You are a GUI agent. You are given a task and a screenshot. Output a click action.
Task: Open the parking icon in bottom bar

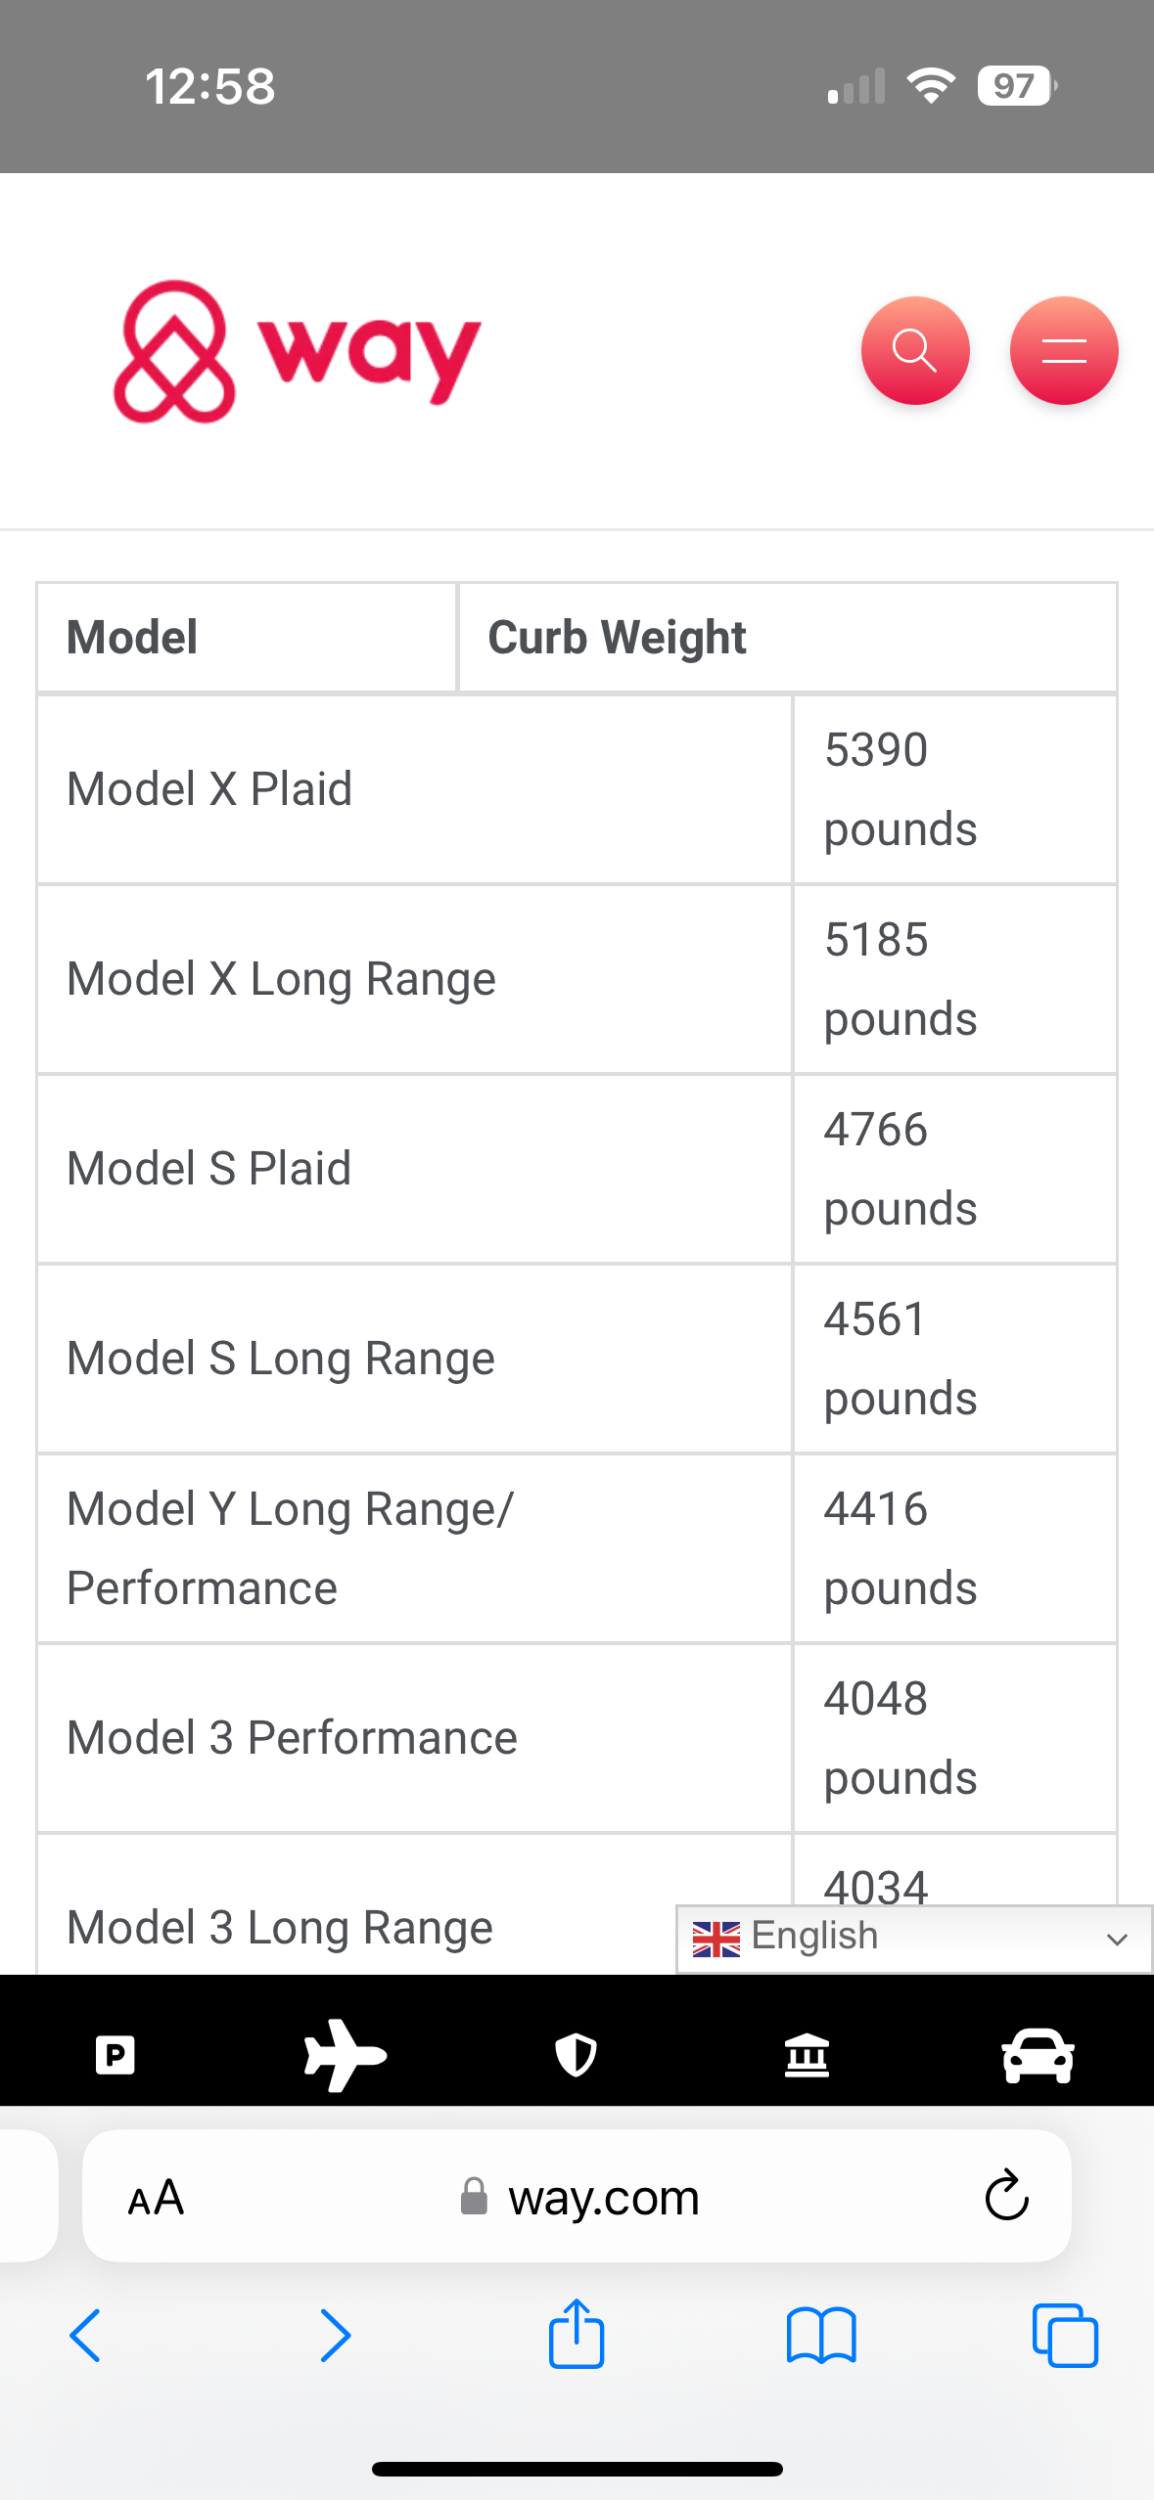115,2055
